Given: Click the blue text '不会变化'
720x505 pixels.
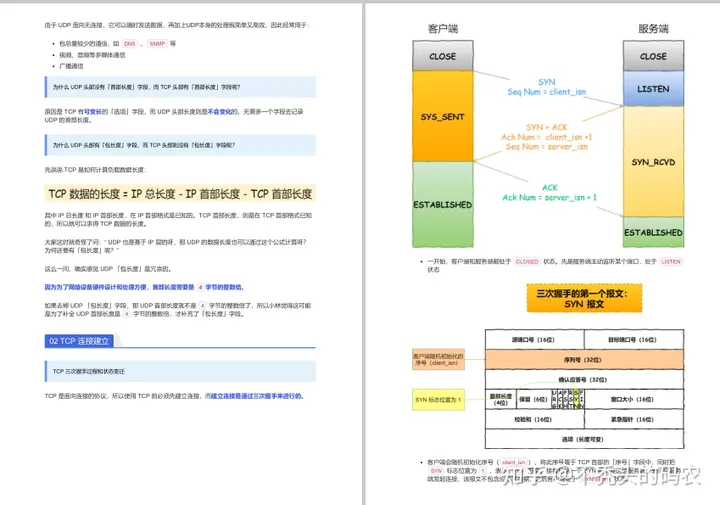Looking at the screenshot, I should tap(219, 112).
